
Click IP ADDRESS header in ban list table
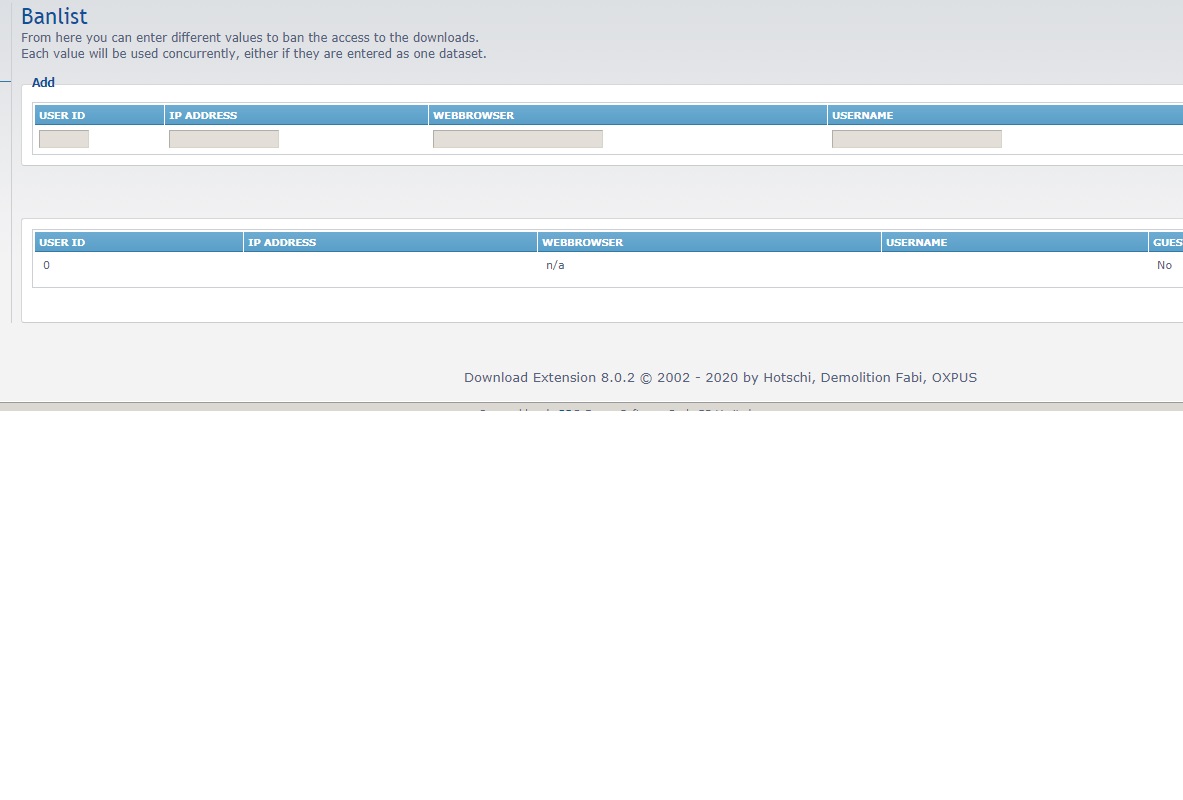[x=282, y=242]
